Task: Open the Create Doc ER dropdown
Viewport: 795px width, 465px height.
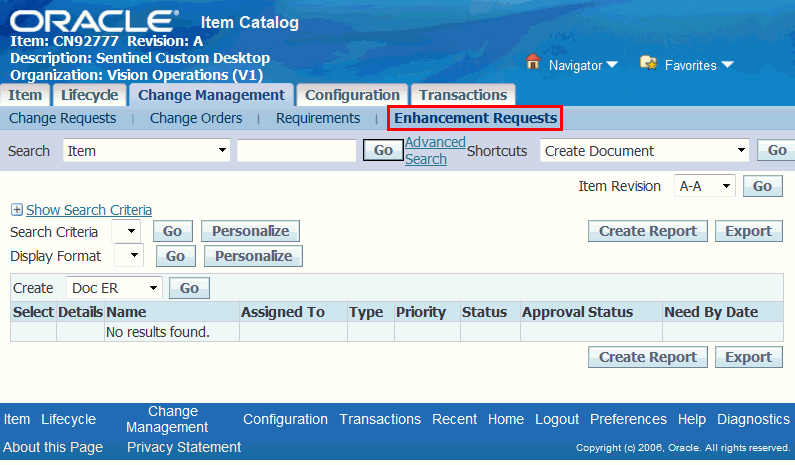Action: pos(115,288)
